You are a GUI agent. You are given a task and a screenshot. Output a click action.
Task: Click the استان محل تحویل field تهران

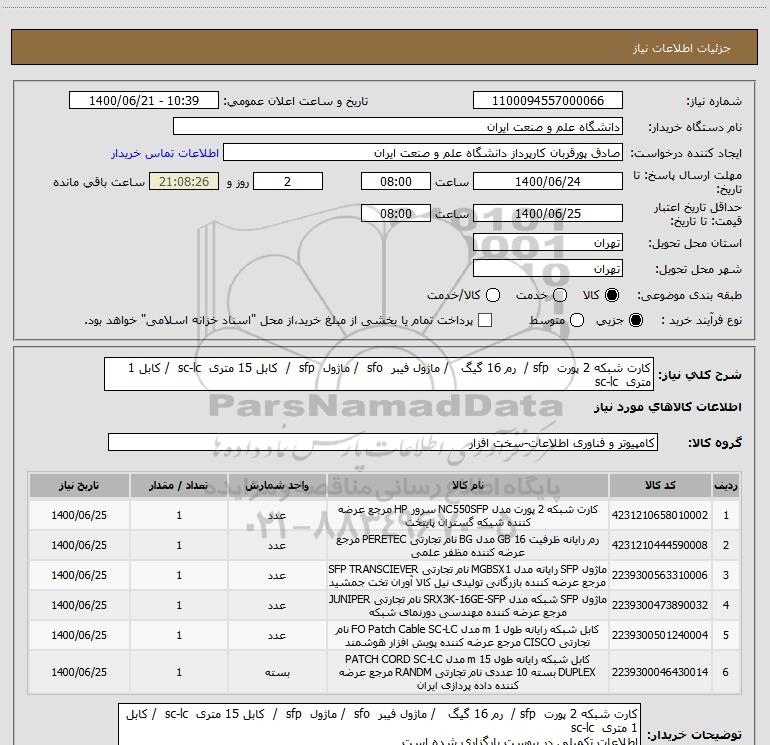click(548, 243)
